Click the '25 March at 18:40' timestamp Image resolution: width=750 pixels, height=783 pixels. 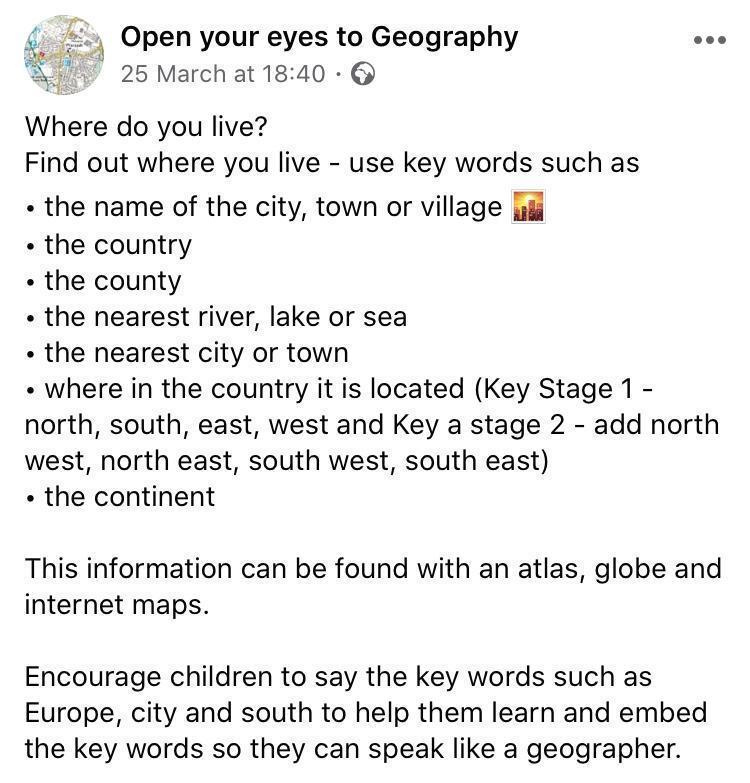tap(223, 74)
